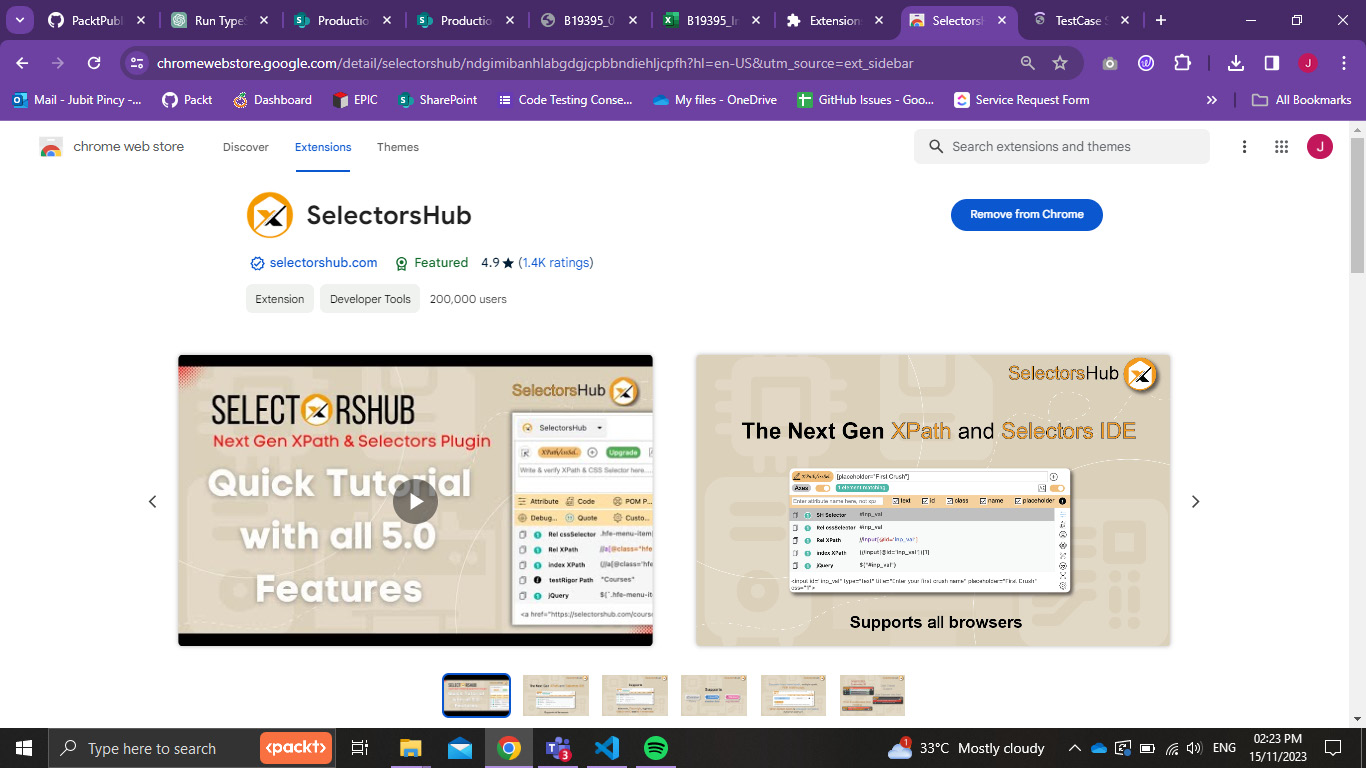Open the Google apps grid
Viewport: 1366px width, 768px height.
tap(1281, 147)
